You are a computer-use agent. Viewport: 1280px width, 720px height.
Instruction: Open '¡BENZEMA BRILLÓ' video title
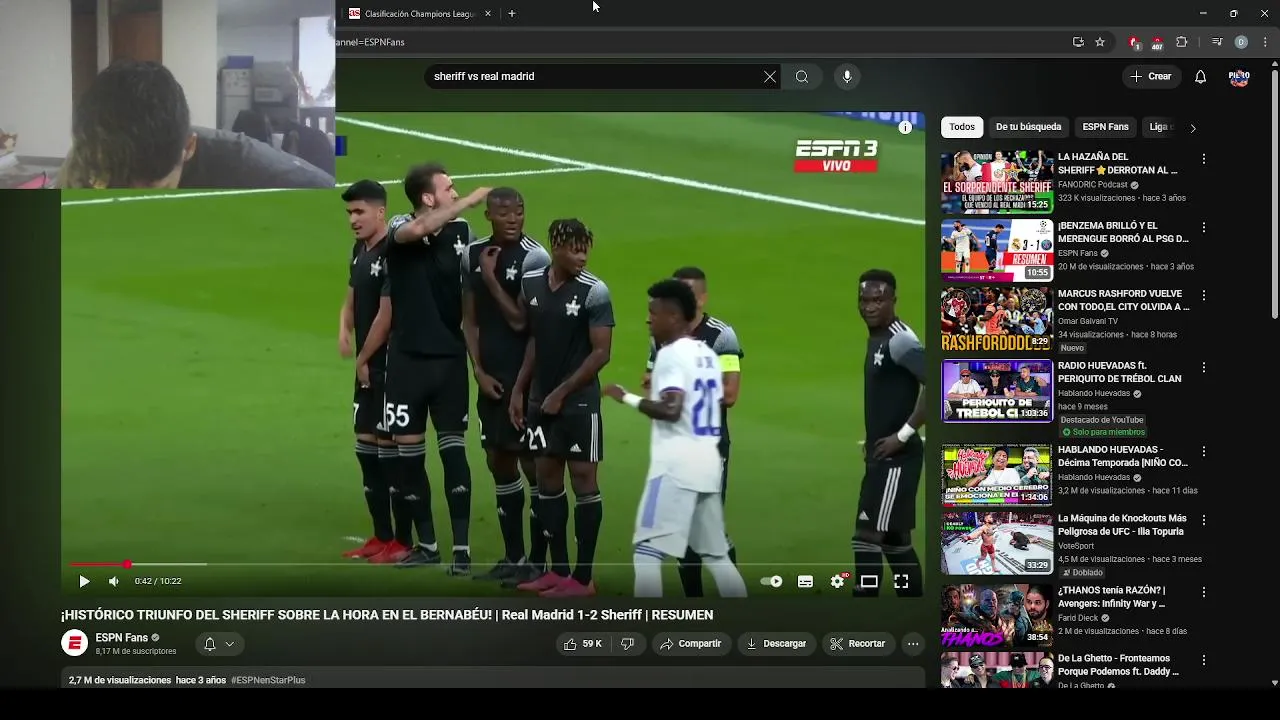tap(1123, 232)
